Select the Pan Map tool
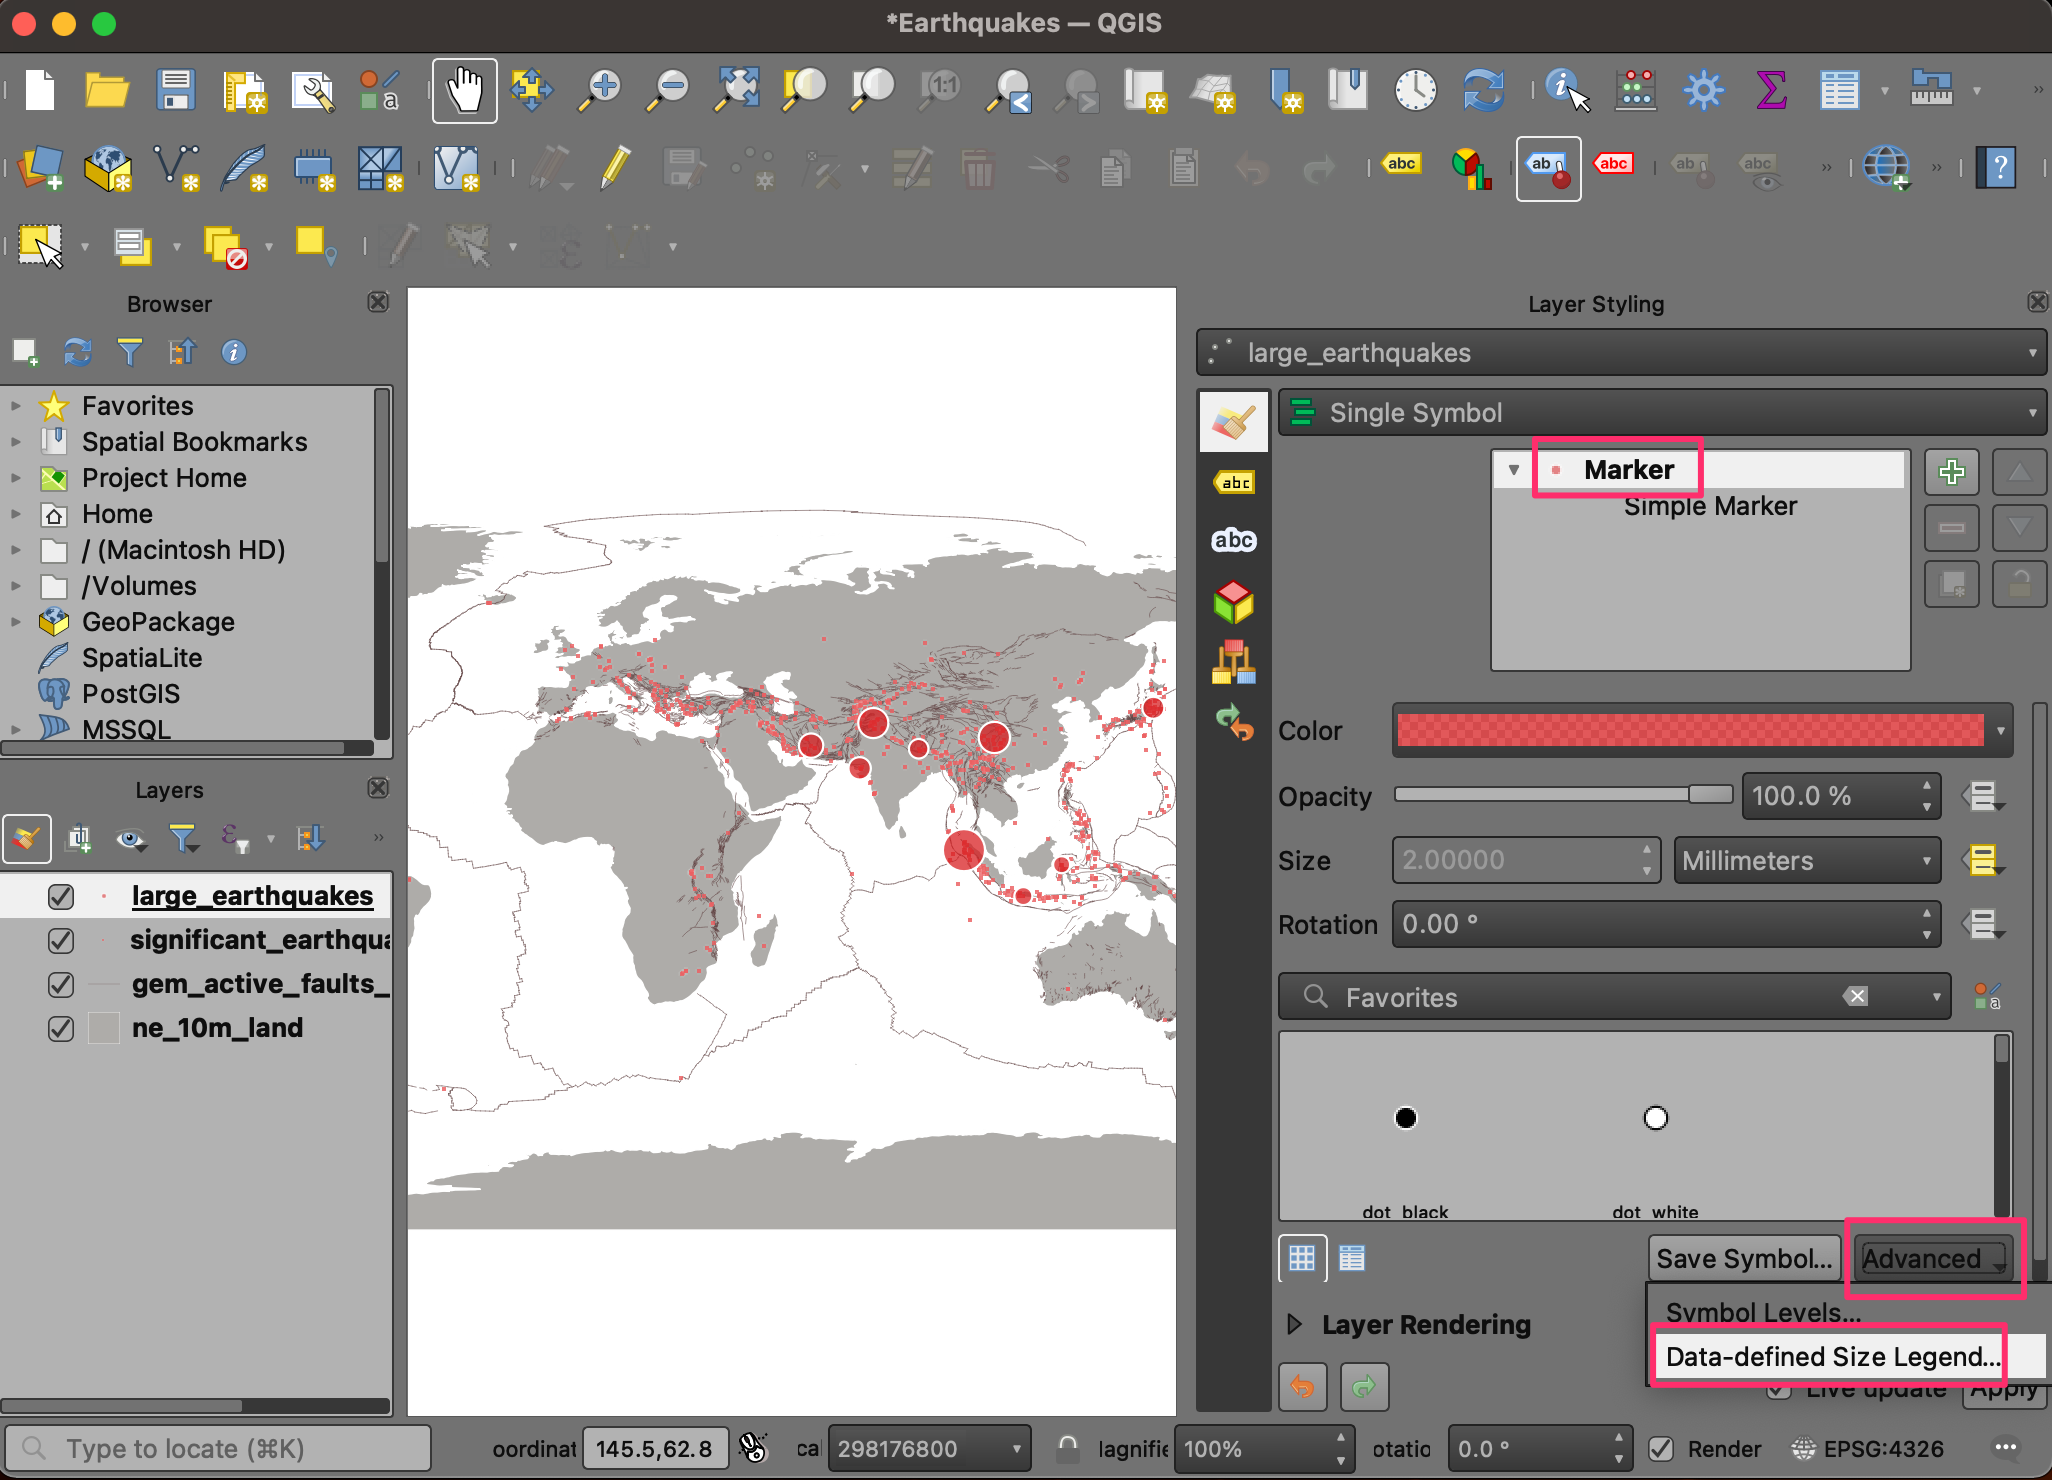 464,91
